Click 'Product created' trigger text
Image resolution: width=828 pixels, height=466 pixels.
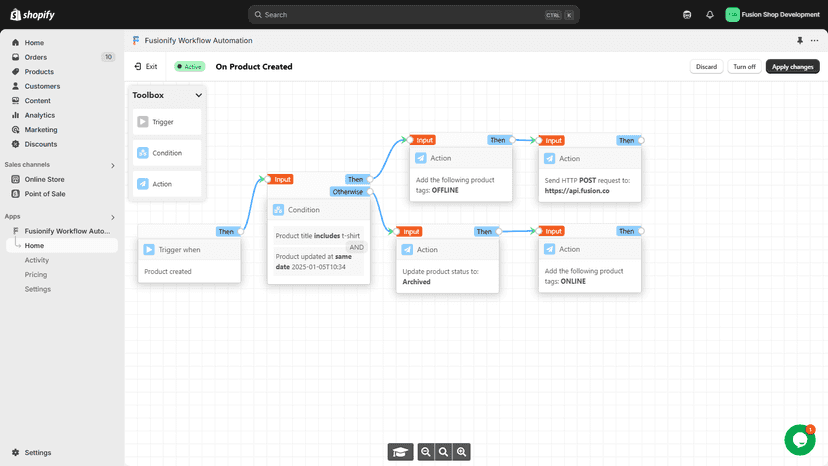(x=168, y=272)
